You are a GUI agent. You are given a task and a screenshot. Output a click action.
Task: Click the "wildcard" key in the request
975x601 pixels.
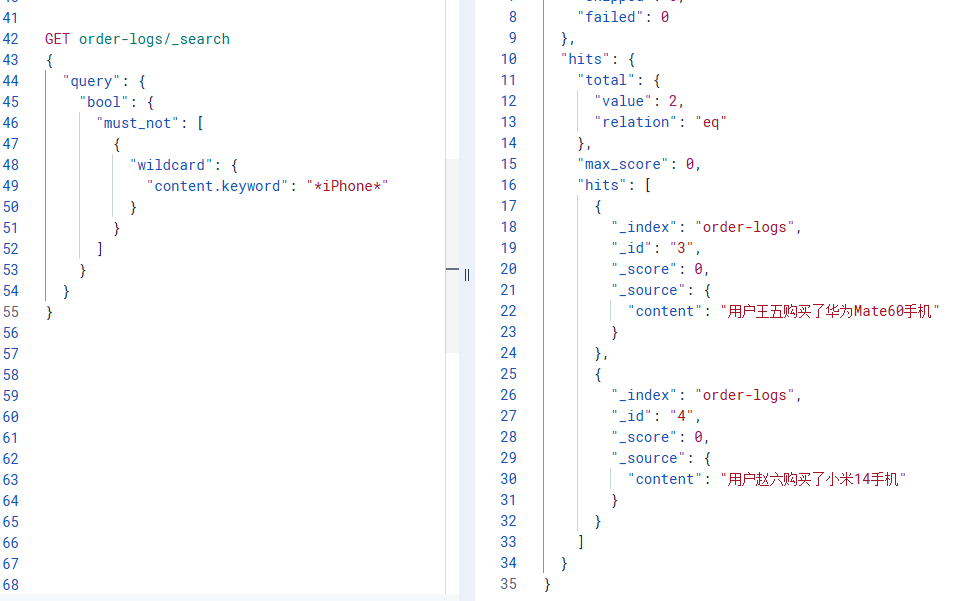pyautogui.click(x=170, y=165)
